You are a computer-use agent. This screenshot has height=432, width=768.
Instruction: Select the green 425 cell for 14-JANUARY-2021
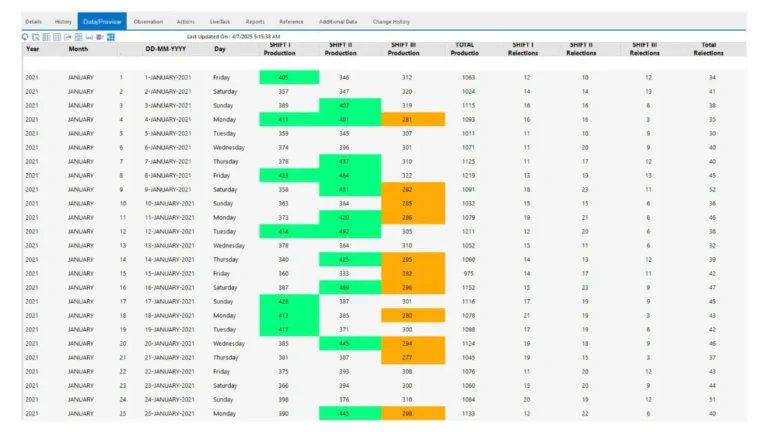point(350,260)
